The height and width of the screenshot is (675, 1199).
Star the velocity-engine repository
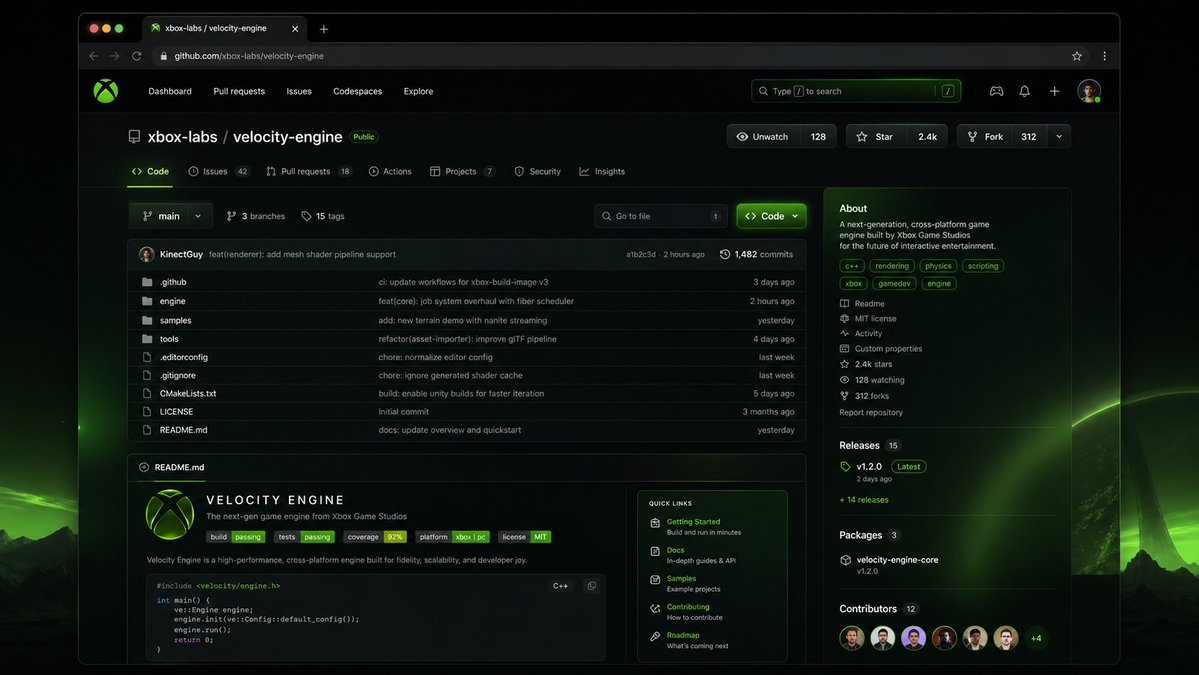click(876, 137)
